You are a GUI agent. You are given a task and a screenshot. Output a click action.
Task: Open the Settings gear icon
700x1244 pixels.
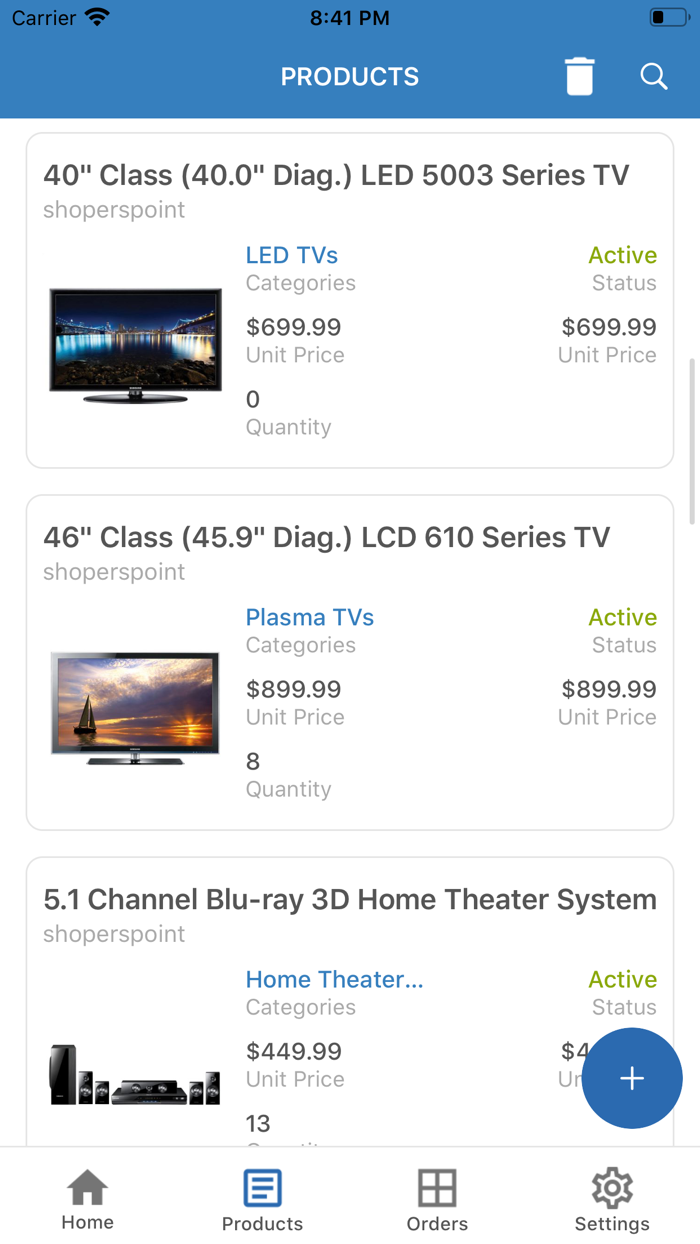click(612, 1188)
